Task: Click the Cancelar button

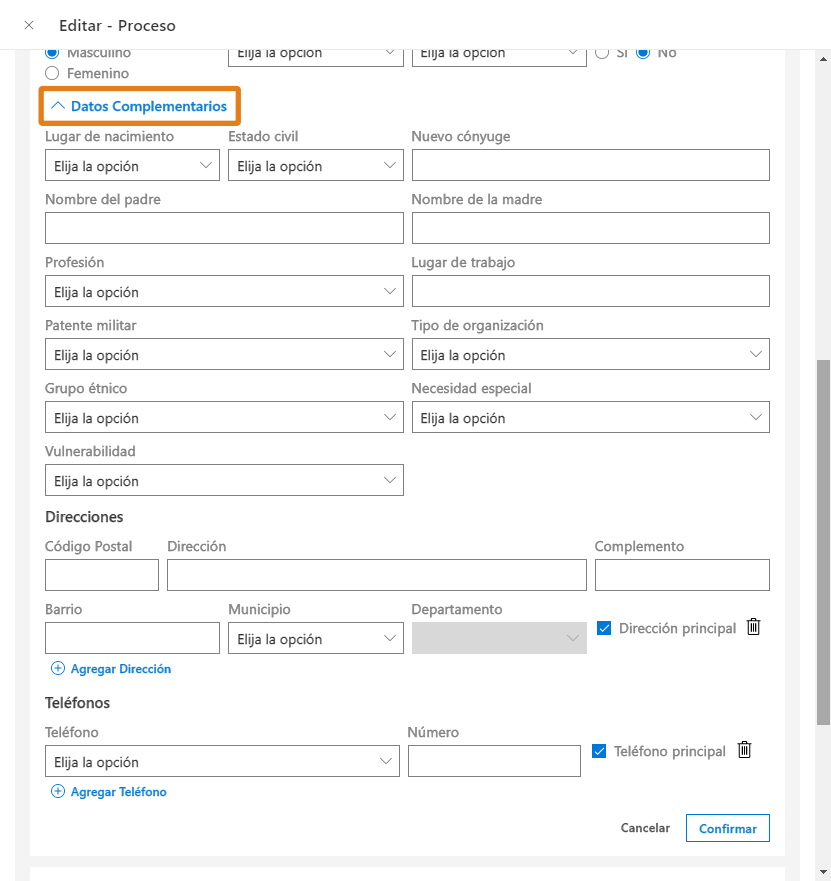Action: point(645,828)
